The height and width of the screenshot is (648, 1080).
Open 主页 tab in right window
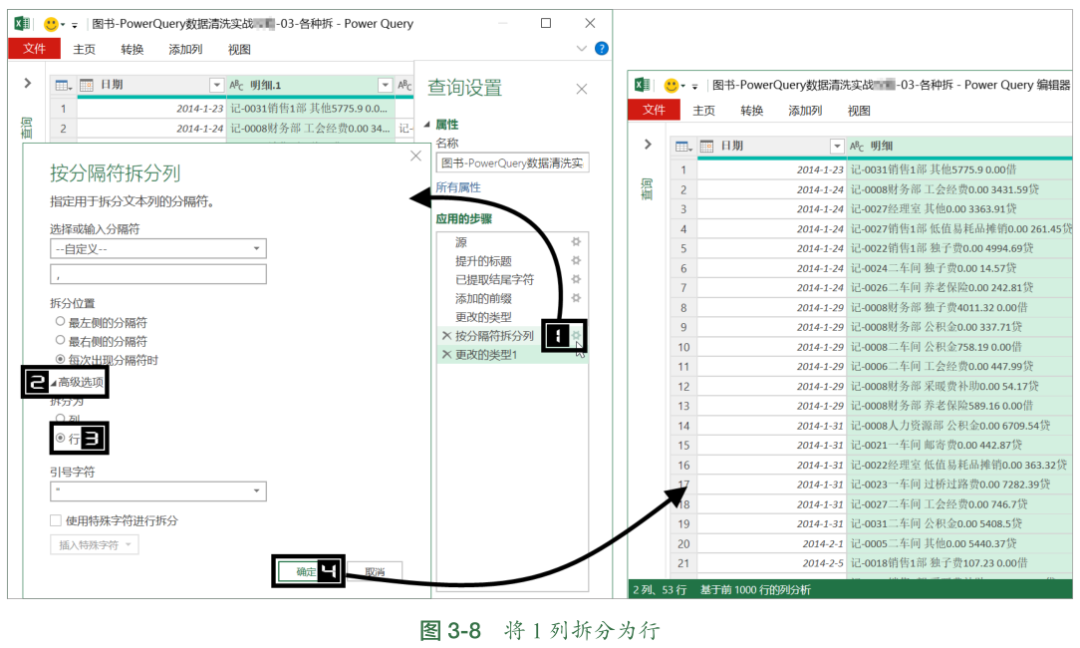704,111
